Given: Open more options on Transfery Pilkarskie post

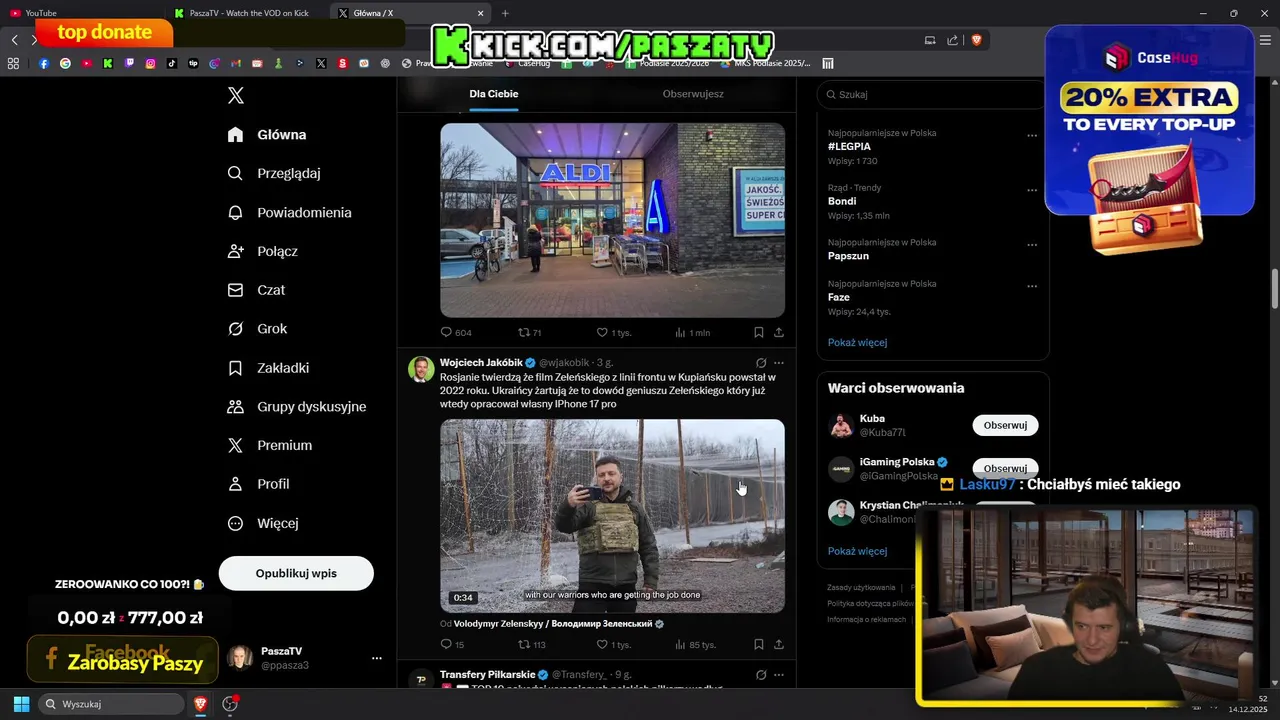Looking at the screenshot, I should click(779, 675).
